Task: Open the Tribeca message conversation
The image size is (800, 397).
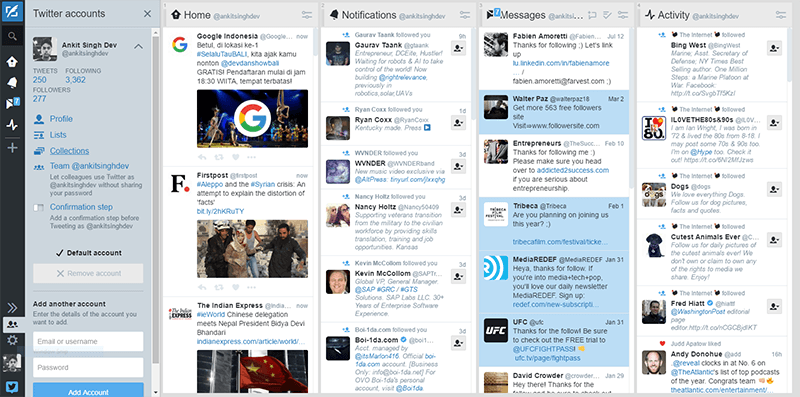Action: (554, 224)
